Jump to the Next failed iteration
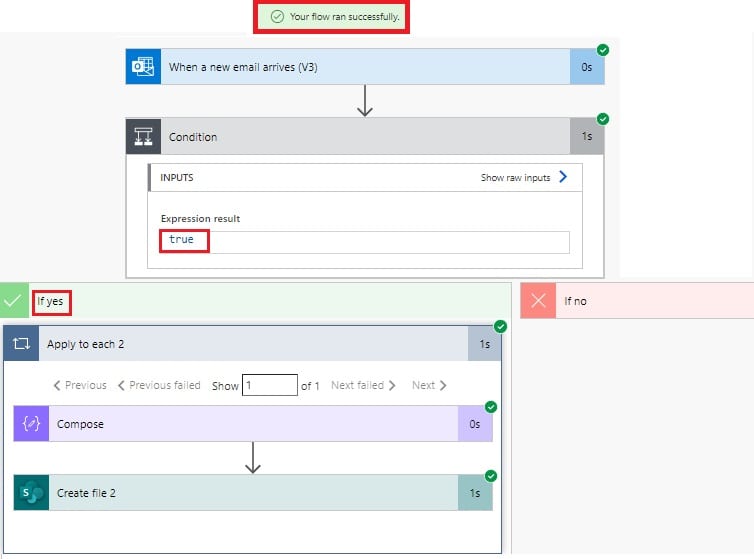 [x=363, y=385]
